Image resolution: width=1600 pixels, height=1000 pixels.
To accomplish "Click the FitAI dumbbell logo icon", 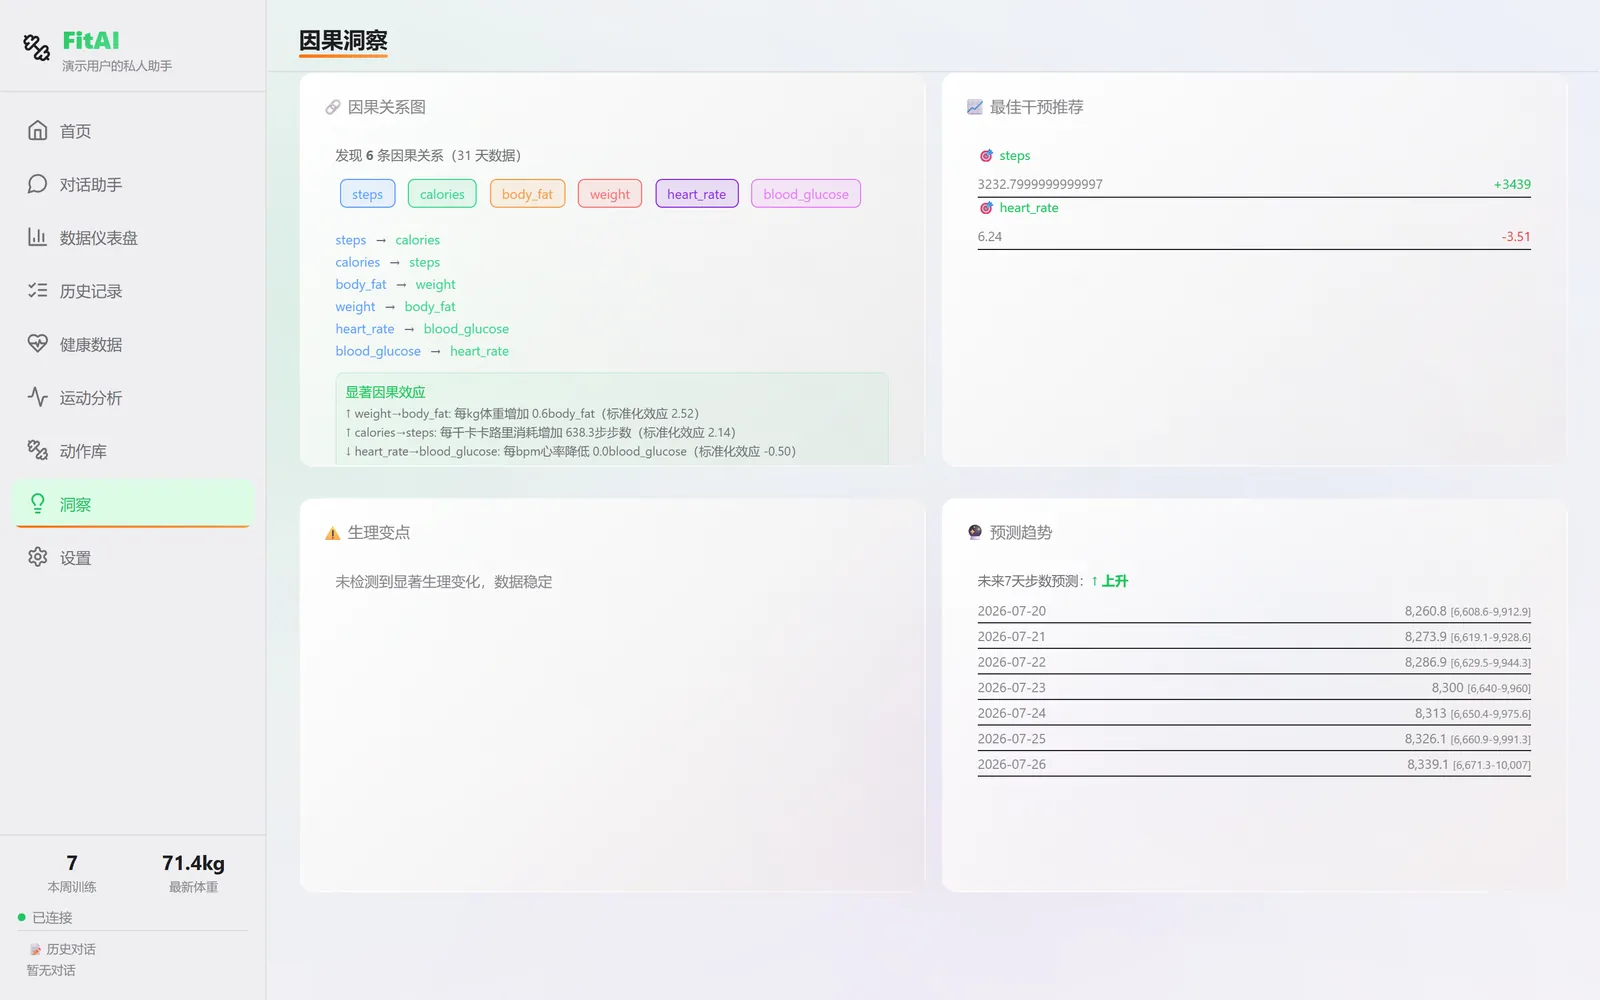I will (x=37, y=47).
